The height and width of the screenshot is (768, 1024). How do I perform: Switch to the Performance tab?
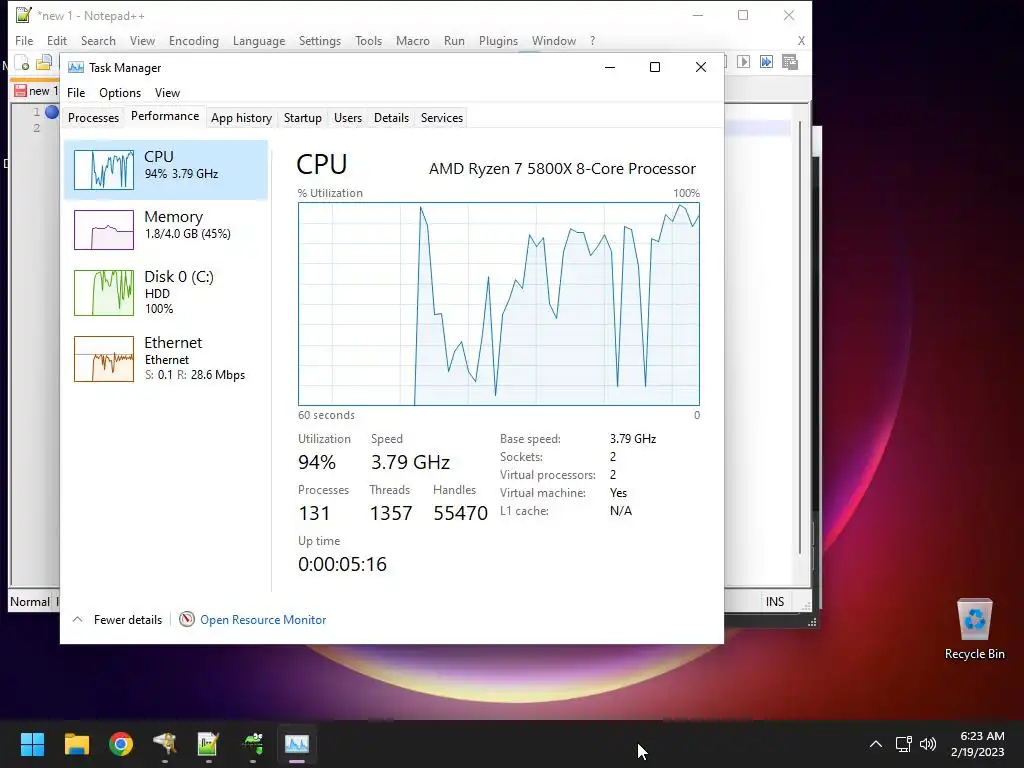[x=165, y=116]
